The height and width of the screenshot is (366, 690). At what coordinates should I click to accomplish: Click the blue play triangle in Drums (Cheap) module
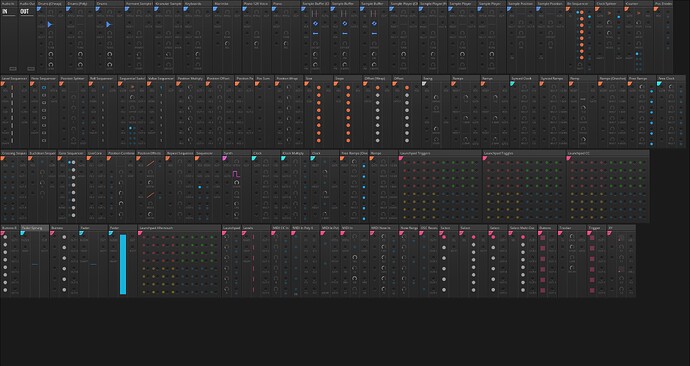click(50, 25)
